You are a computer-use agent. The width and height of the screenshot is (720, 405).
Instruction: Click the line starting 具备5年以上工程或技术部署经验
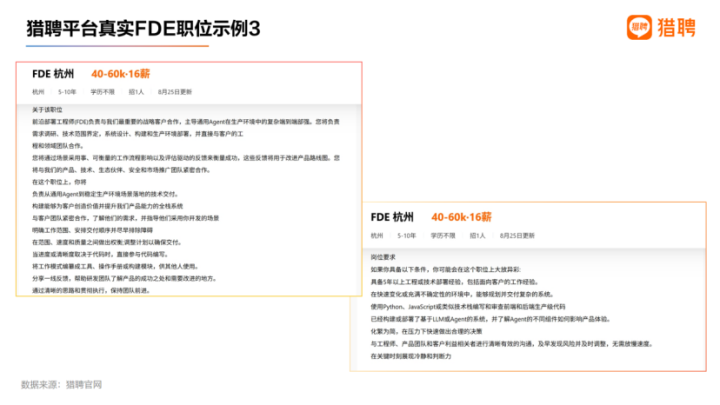click(x=455, y=281)
